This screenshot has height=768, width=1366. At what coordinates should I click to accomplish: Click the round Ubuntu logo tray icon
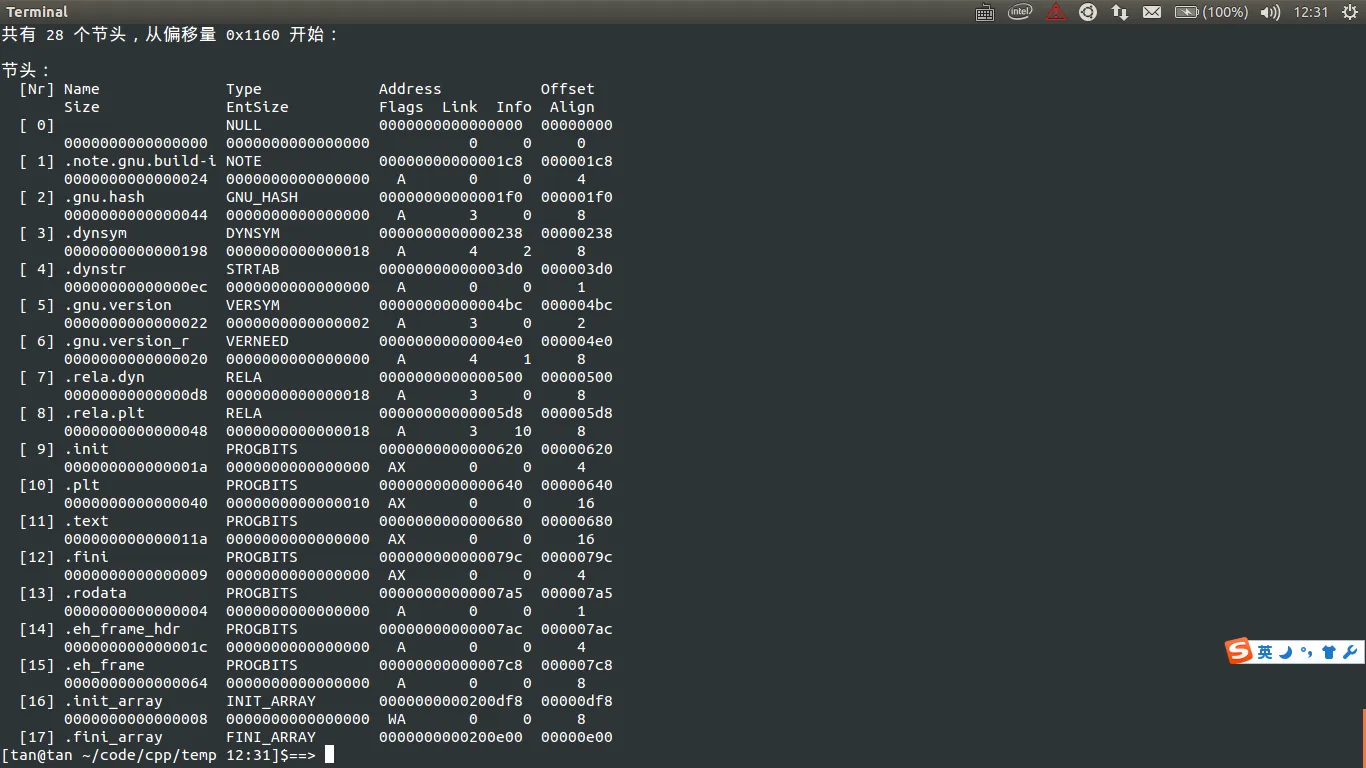1088,12
